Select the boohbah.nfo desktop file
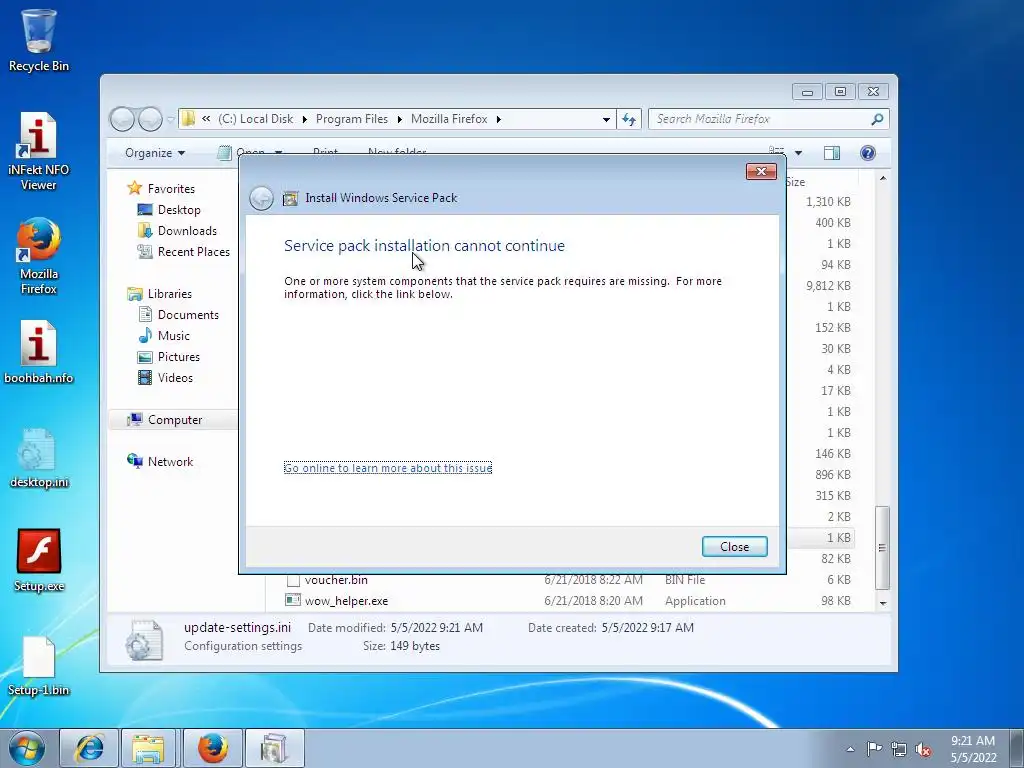Screen dimensions: 1024x768 [39, 351]
